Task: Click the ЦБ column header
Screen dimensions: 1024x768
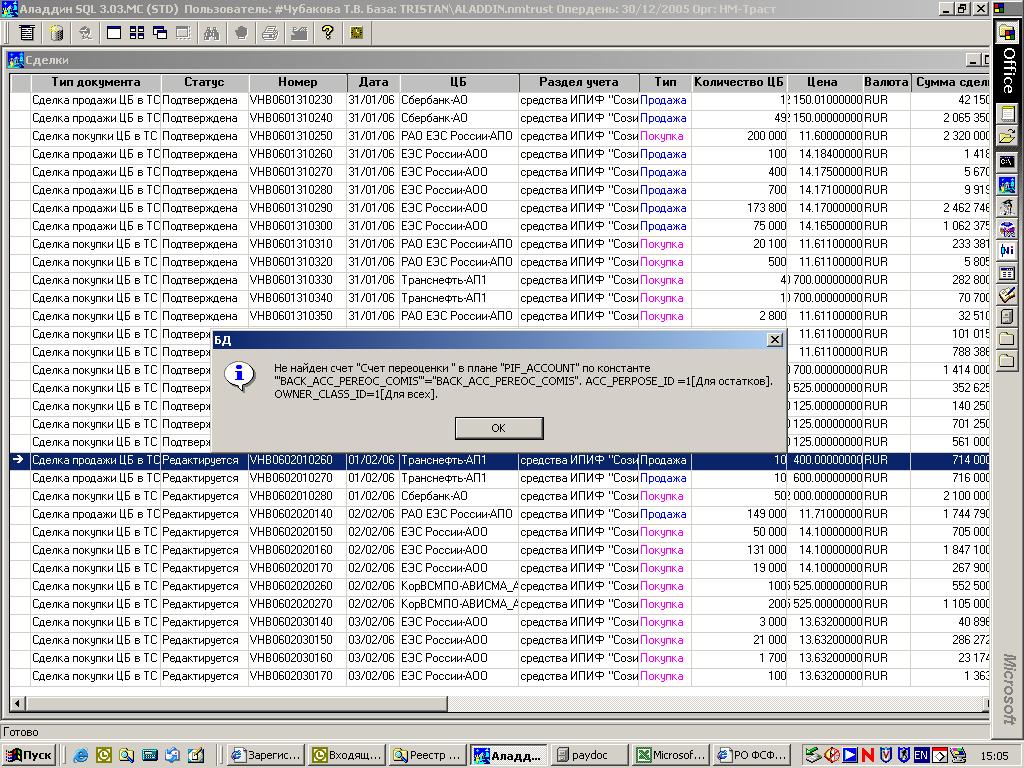Action: [459, 82]
